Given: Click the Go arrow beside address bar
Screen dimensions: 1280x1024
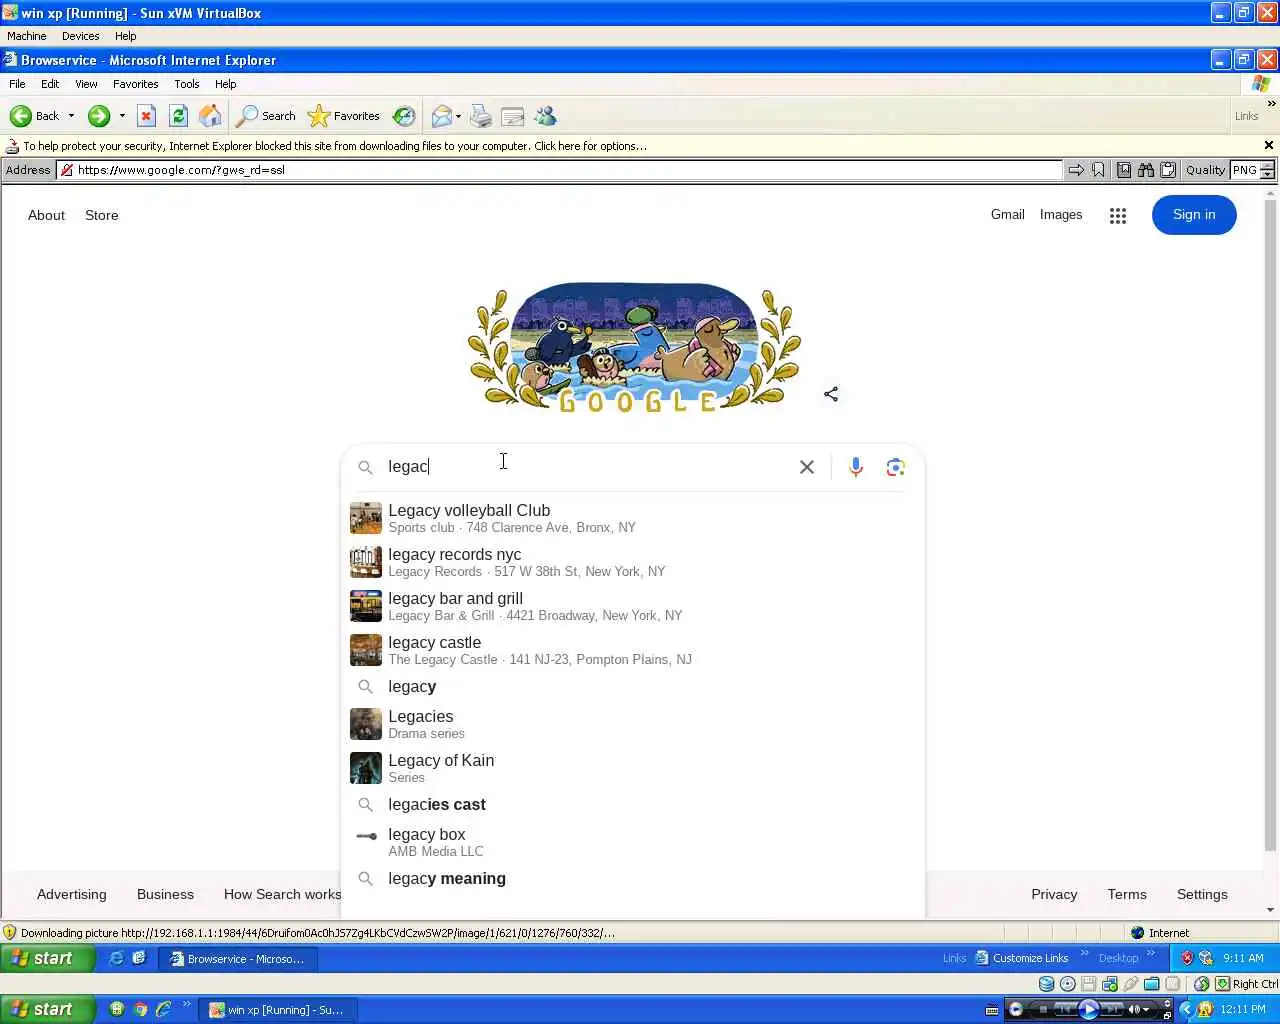Looking at the screenshot, I should (1076, 170).
